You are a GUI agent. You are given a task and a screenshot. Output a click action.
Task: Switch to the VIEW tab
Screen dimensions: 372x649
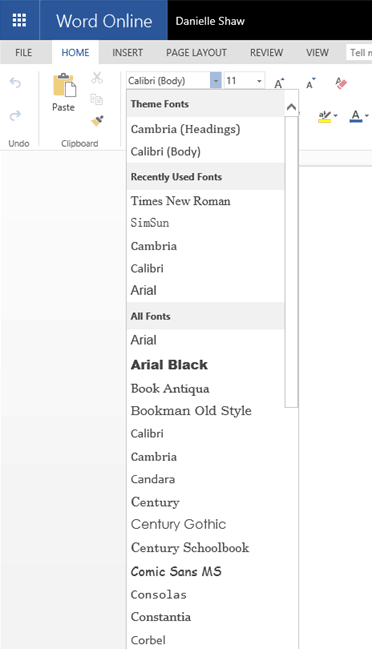click(317, 53)
